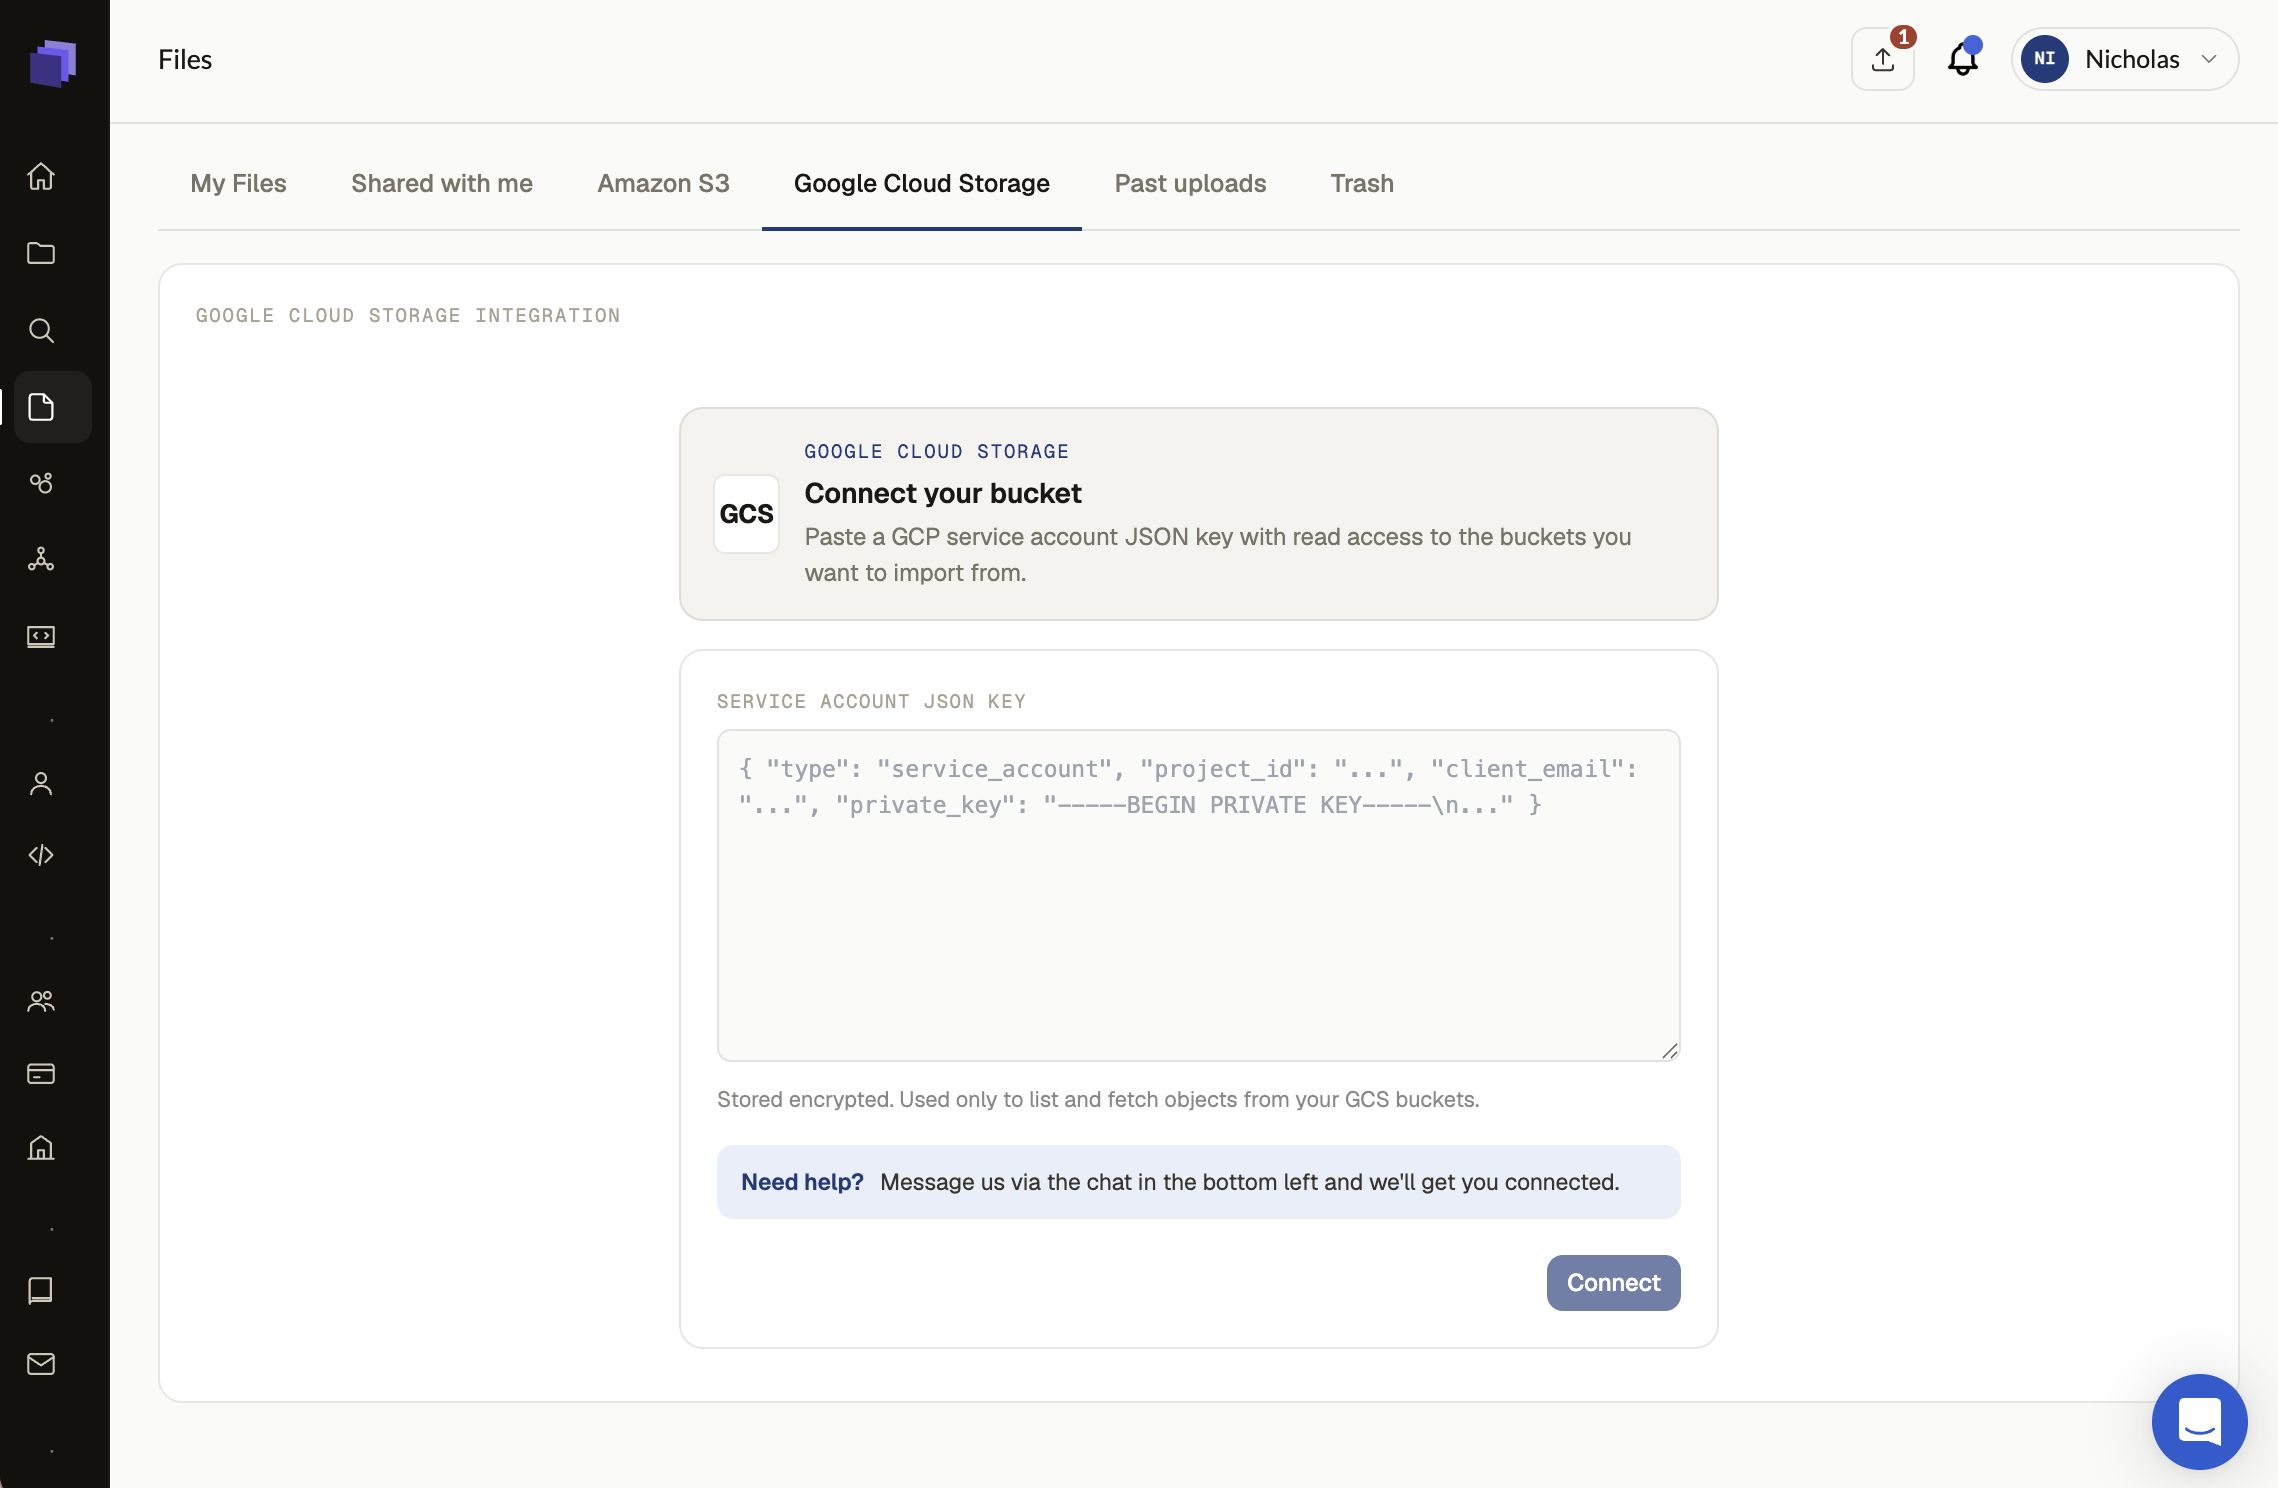Open the team members icon in sidebar
This screenshot has width=2278, height=1488.
[41, 1001]
